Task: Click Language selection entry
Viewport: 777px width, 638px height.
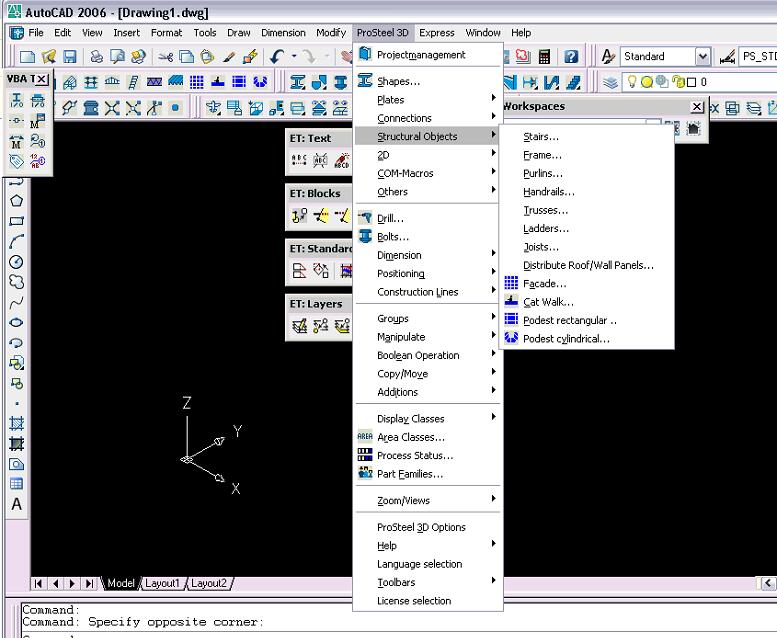Action: point(426,564)
